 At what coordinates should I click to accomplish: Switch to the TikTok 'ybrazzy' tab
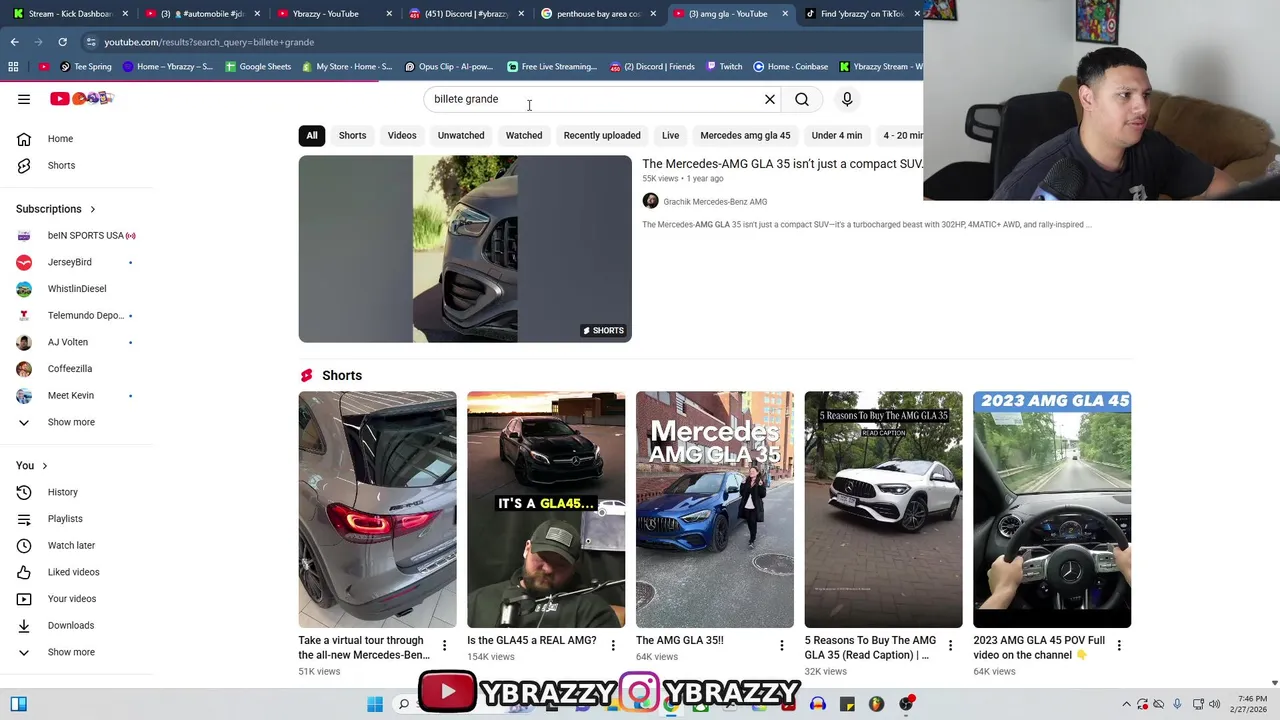(862, 14)
